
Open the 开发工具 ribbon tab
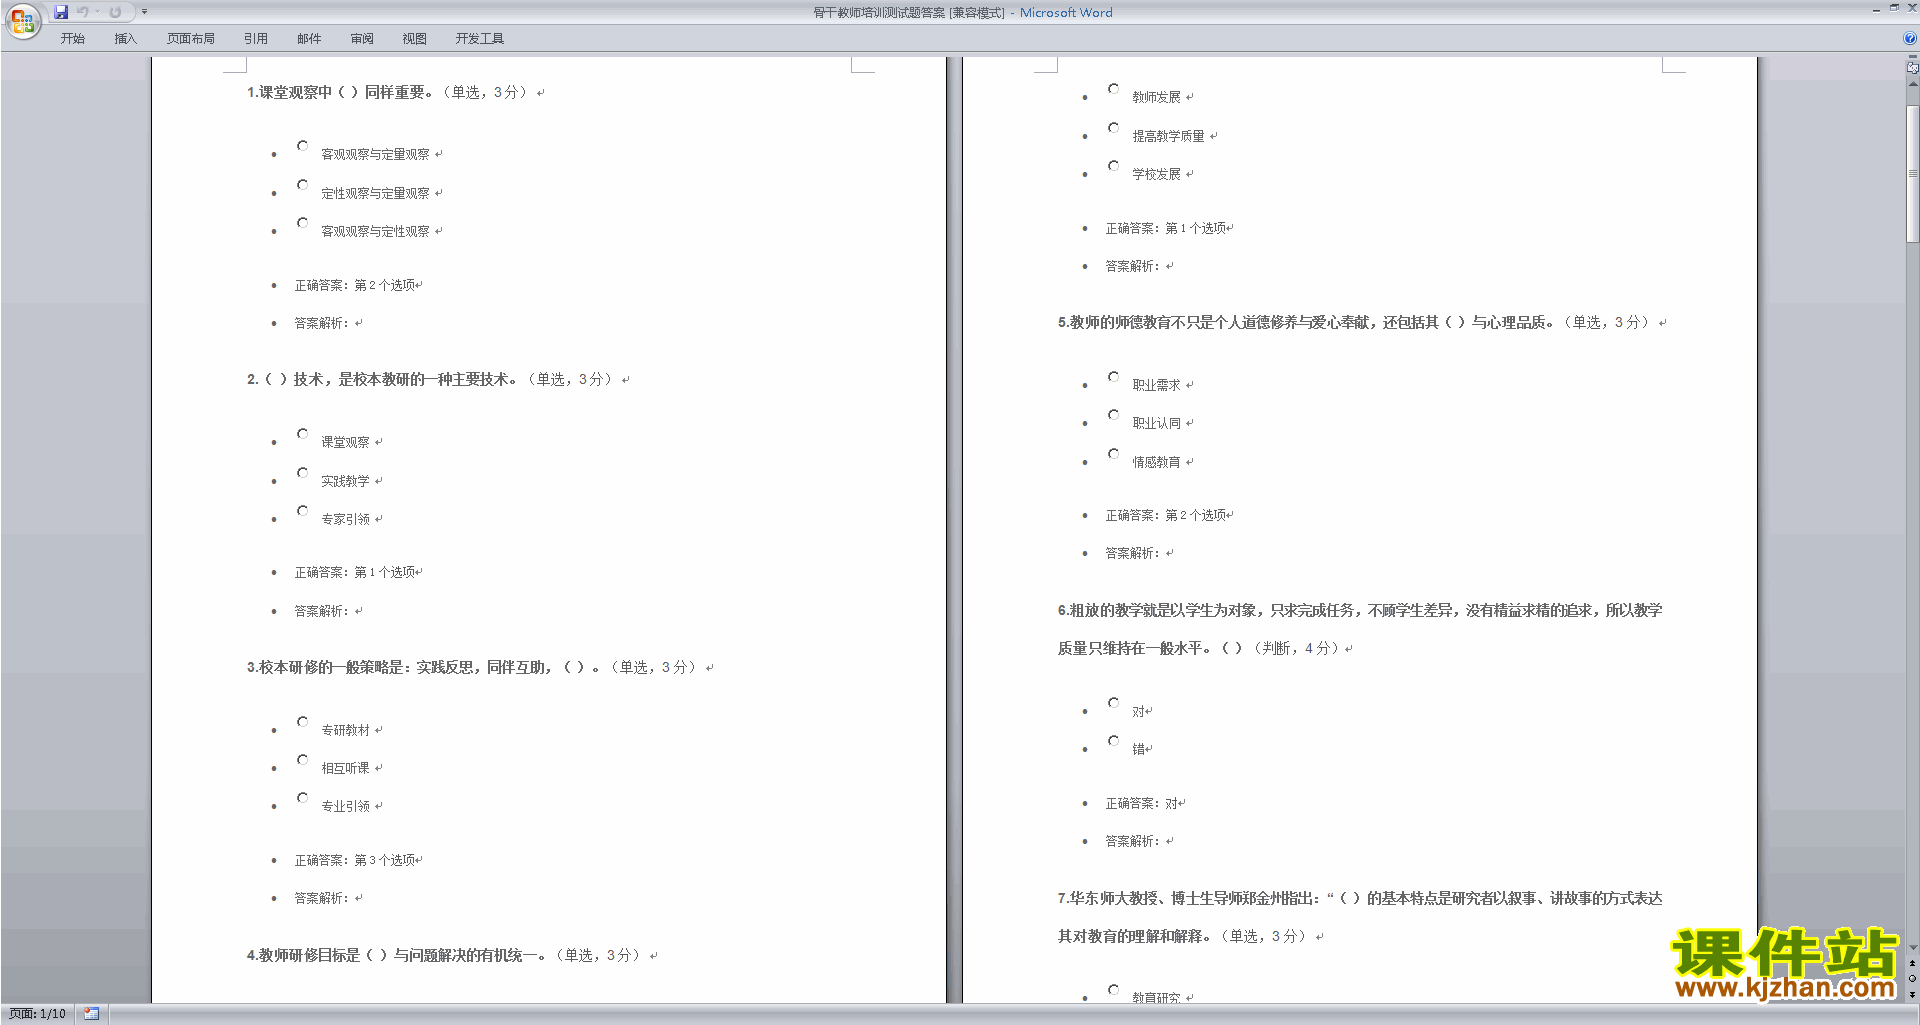click(479, 38)
